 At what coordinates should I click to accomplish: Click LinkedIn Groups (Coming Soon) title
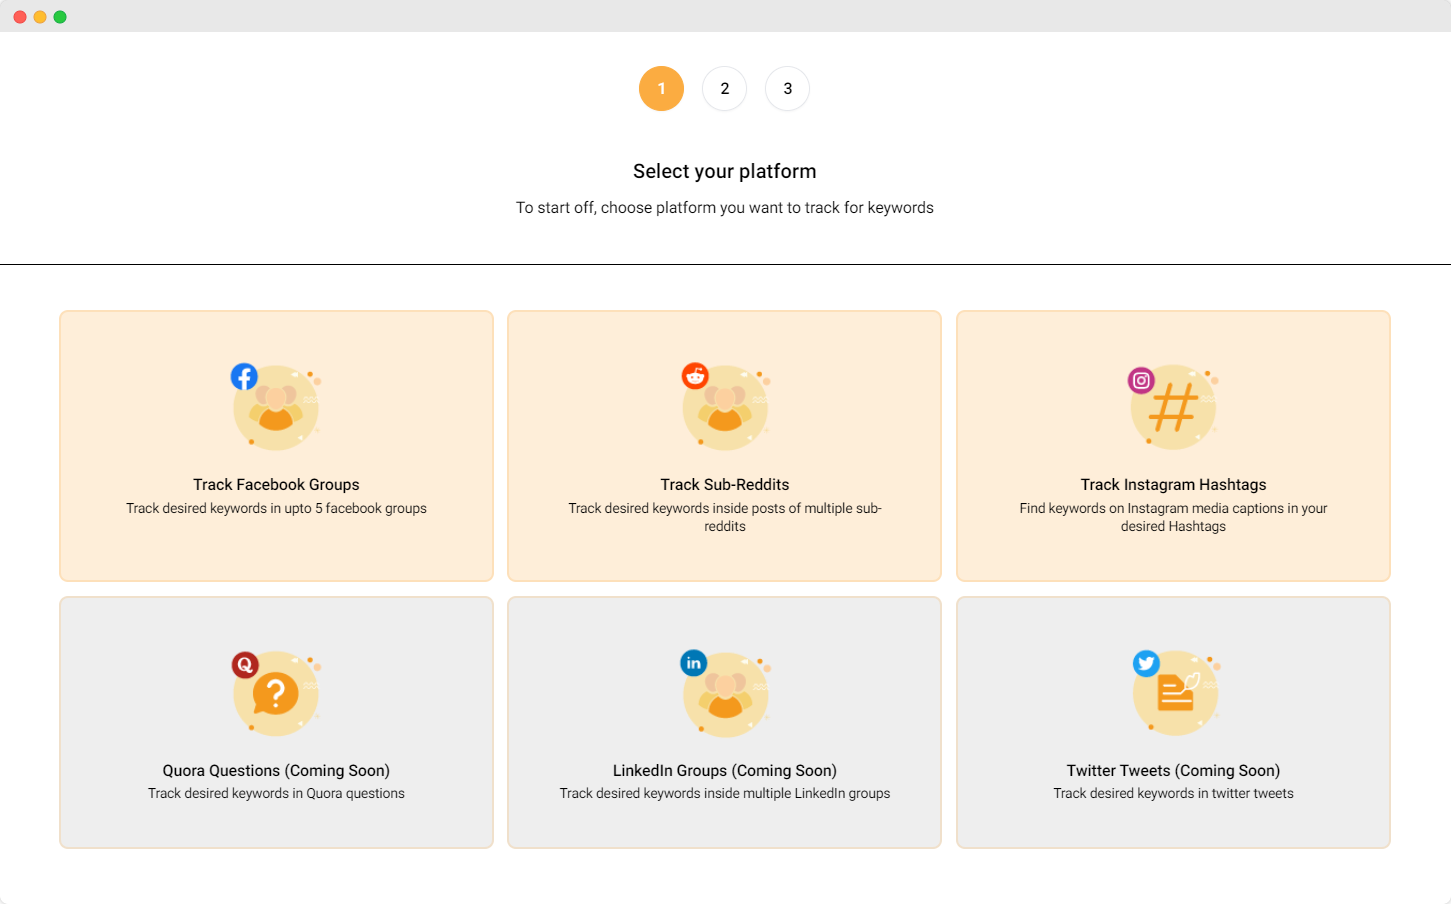(725, 771)
